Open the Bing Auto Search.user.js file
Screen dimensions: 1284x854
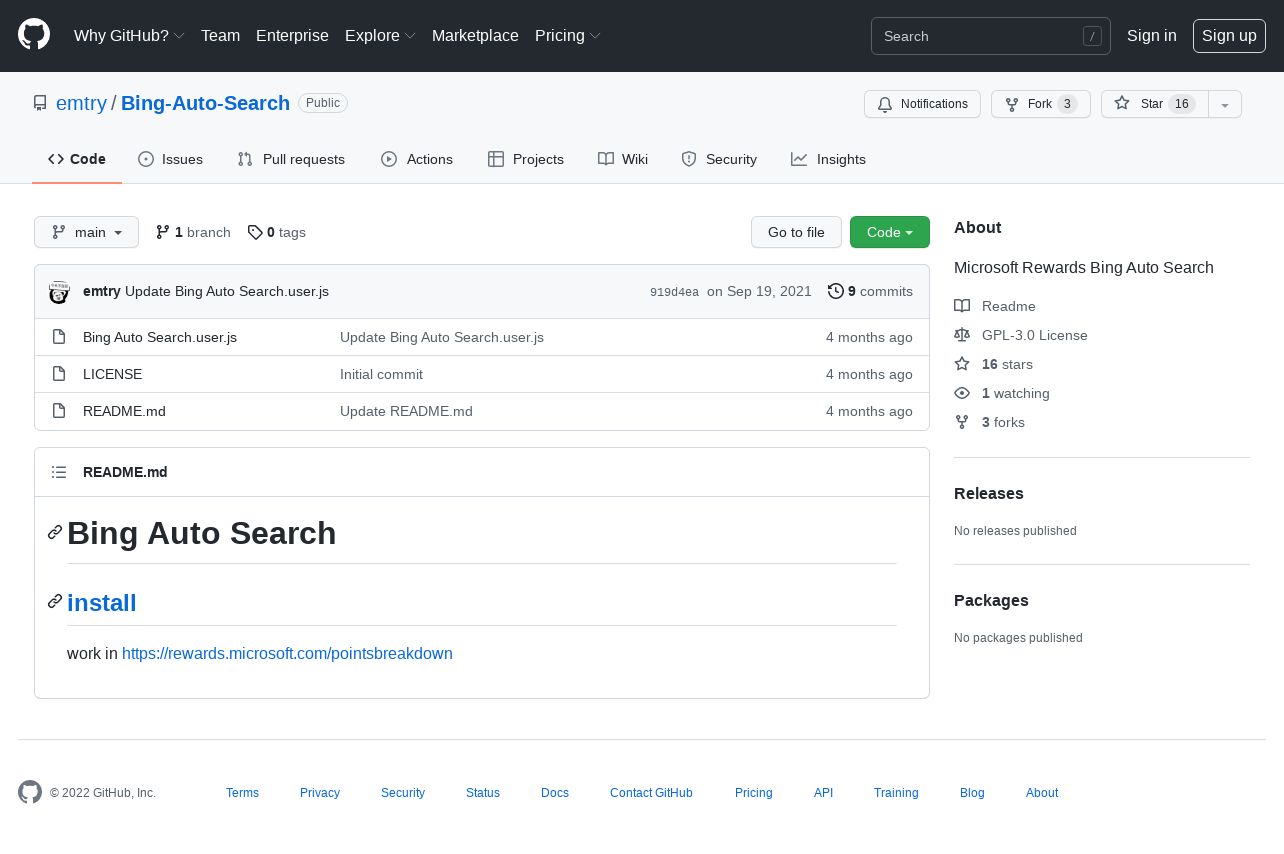[x=160, y=337]
